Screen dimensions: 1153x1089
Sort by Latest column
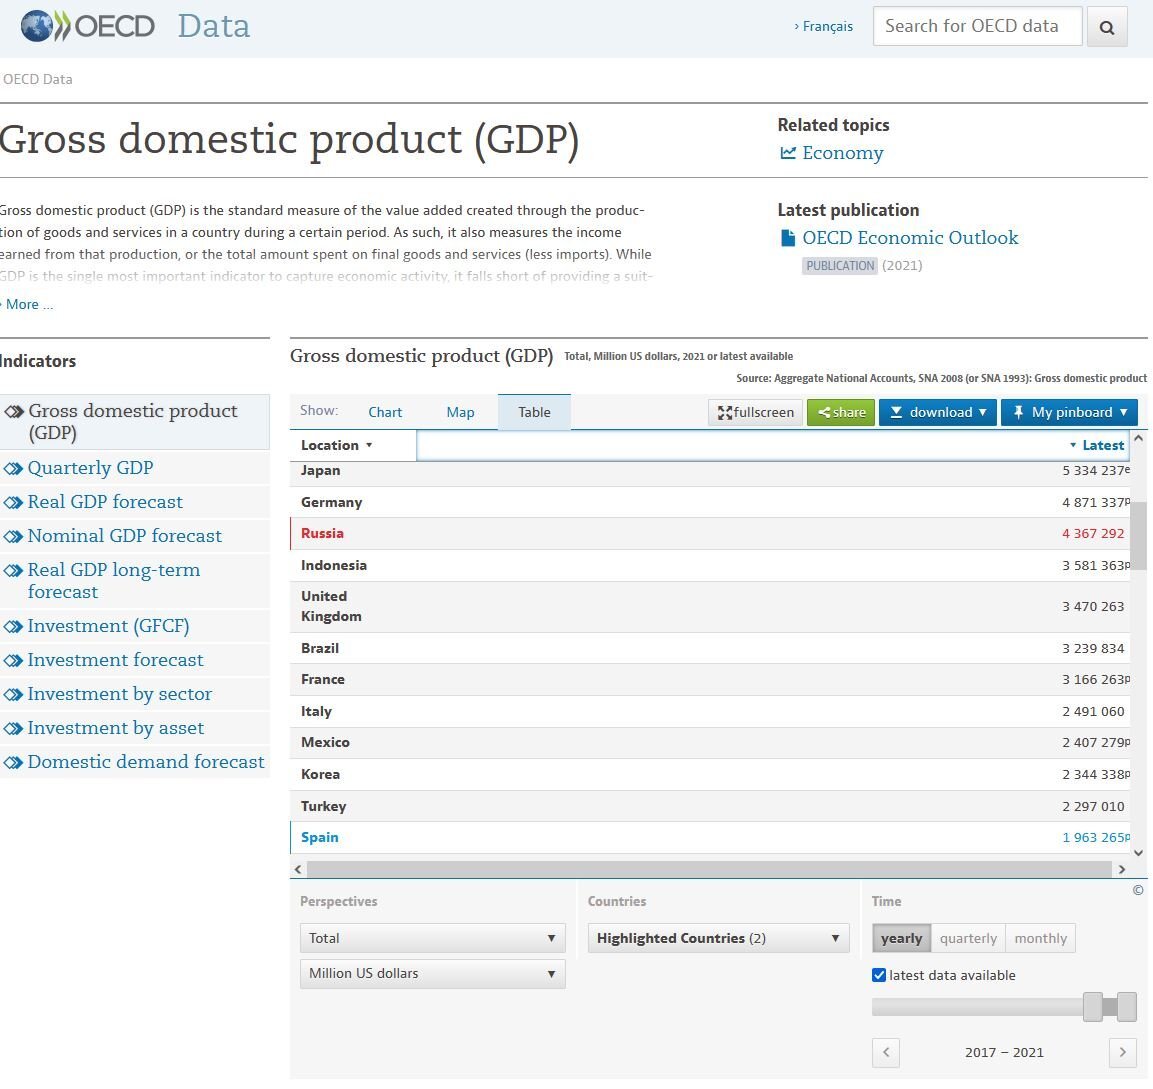1096,446
